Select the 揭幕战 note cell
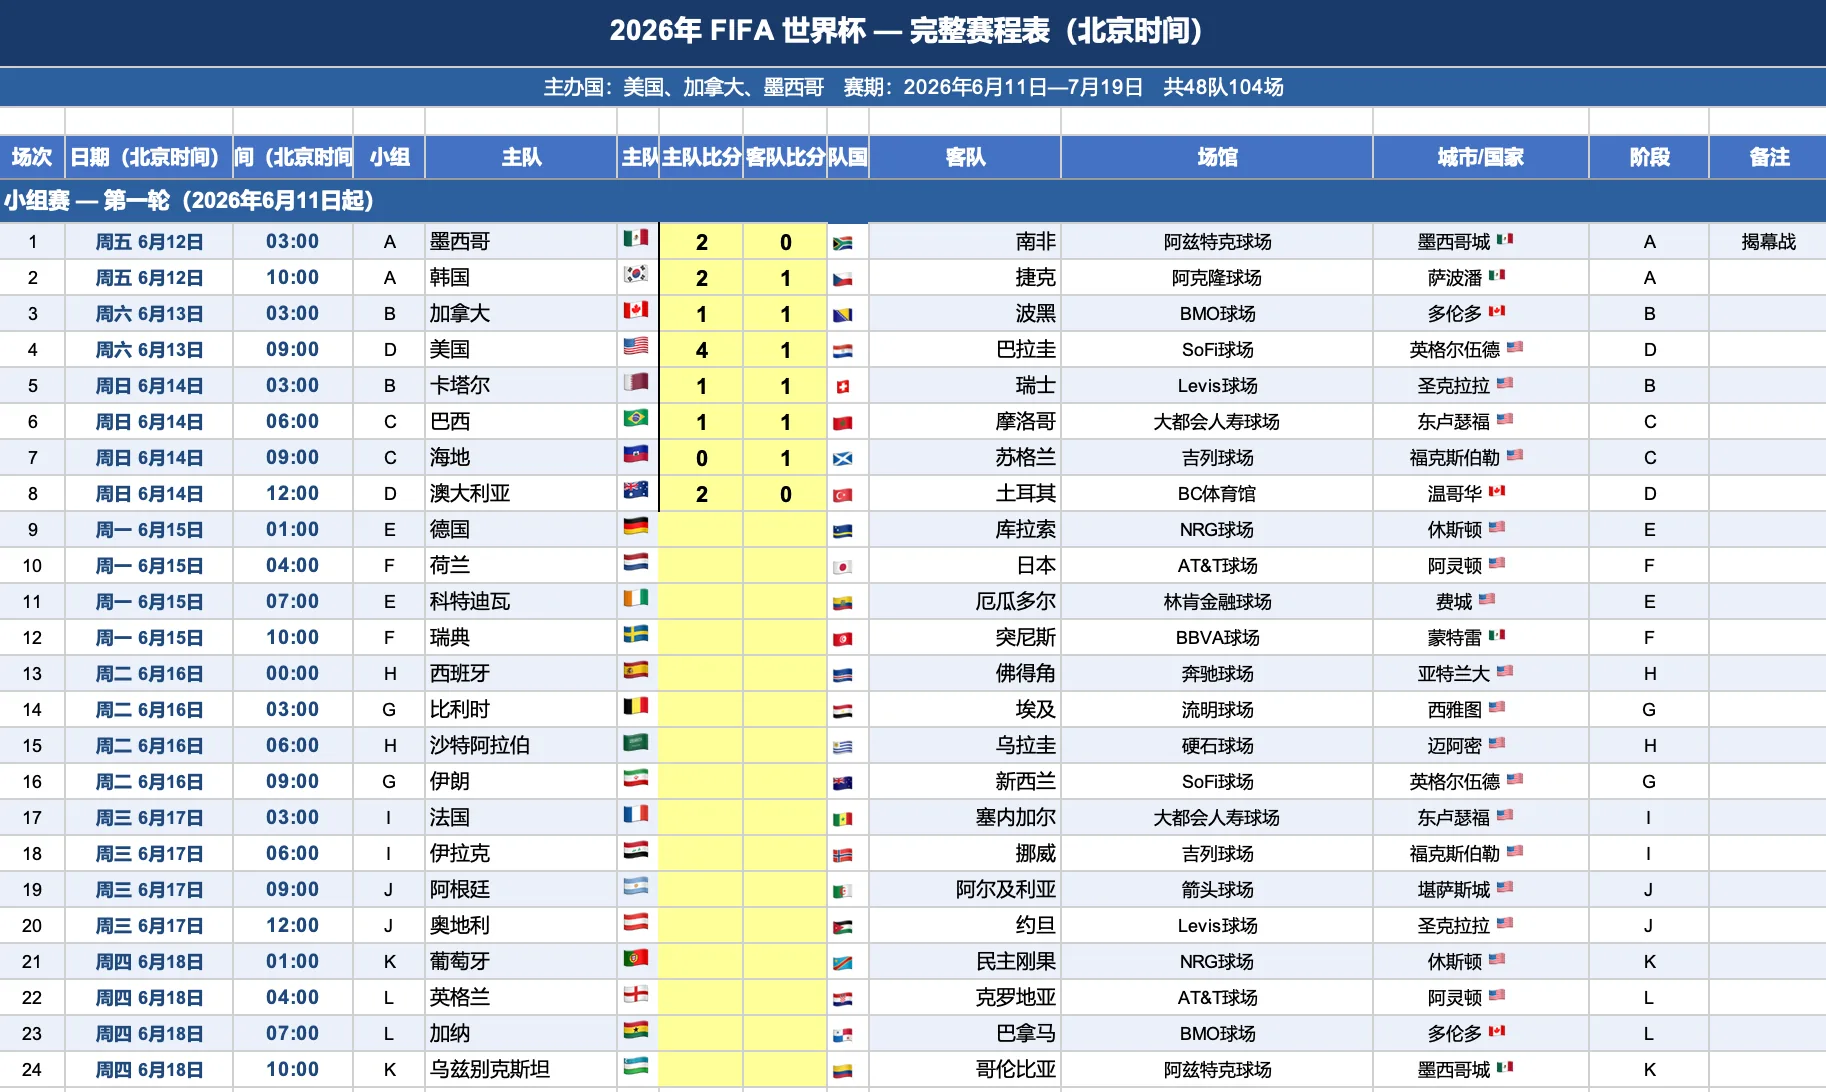This screenshot has width=1826, height=1092. pyautogui.click(x=1768, y=241)
